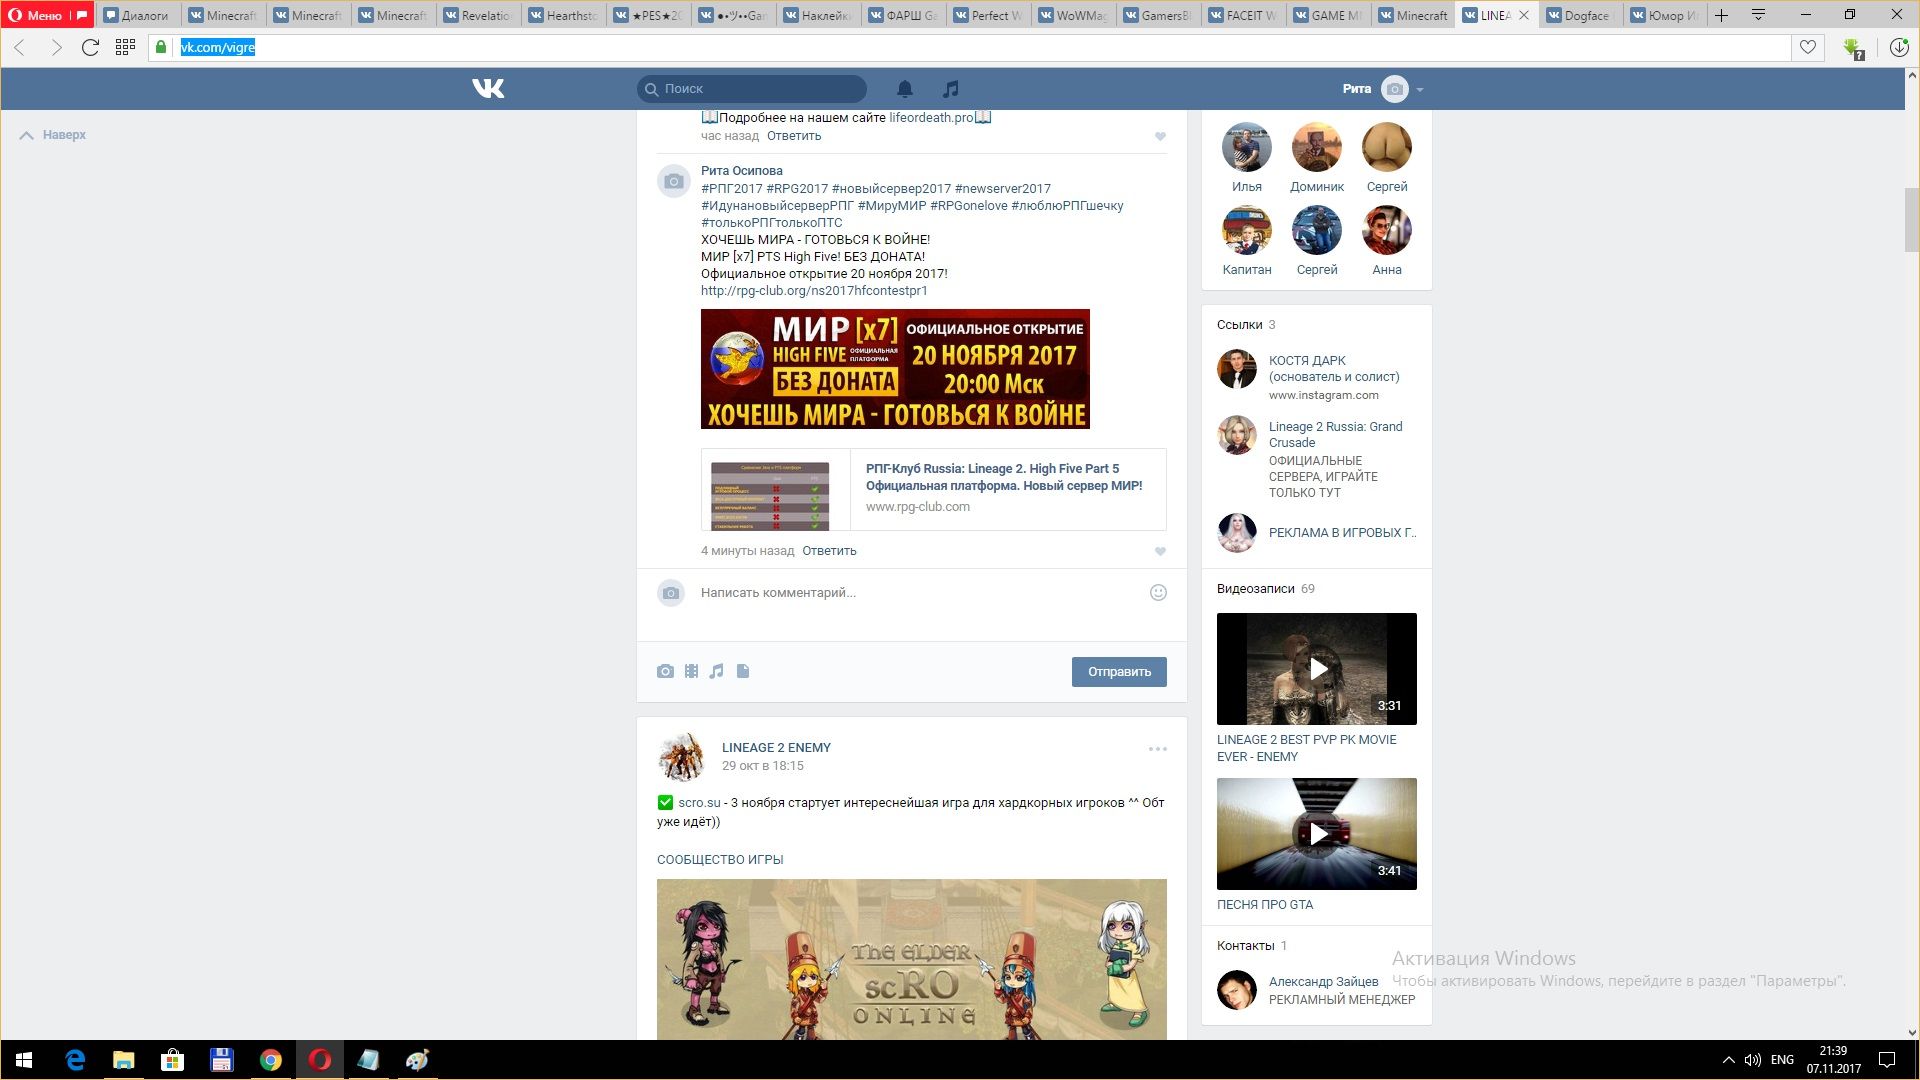This screenshot has height=1080, width=1920.
Task: Open the music note icon in header
Action: [x=951, y=89]
